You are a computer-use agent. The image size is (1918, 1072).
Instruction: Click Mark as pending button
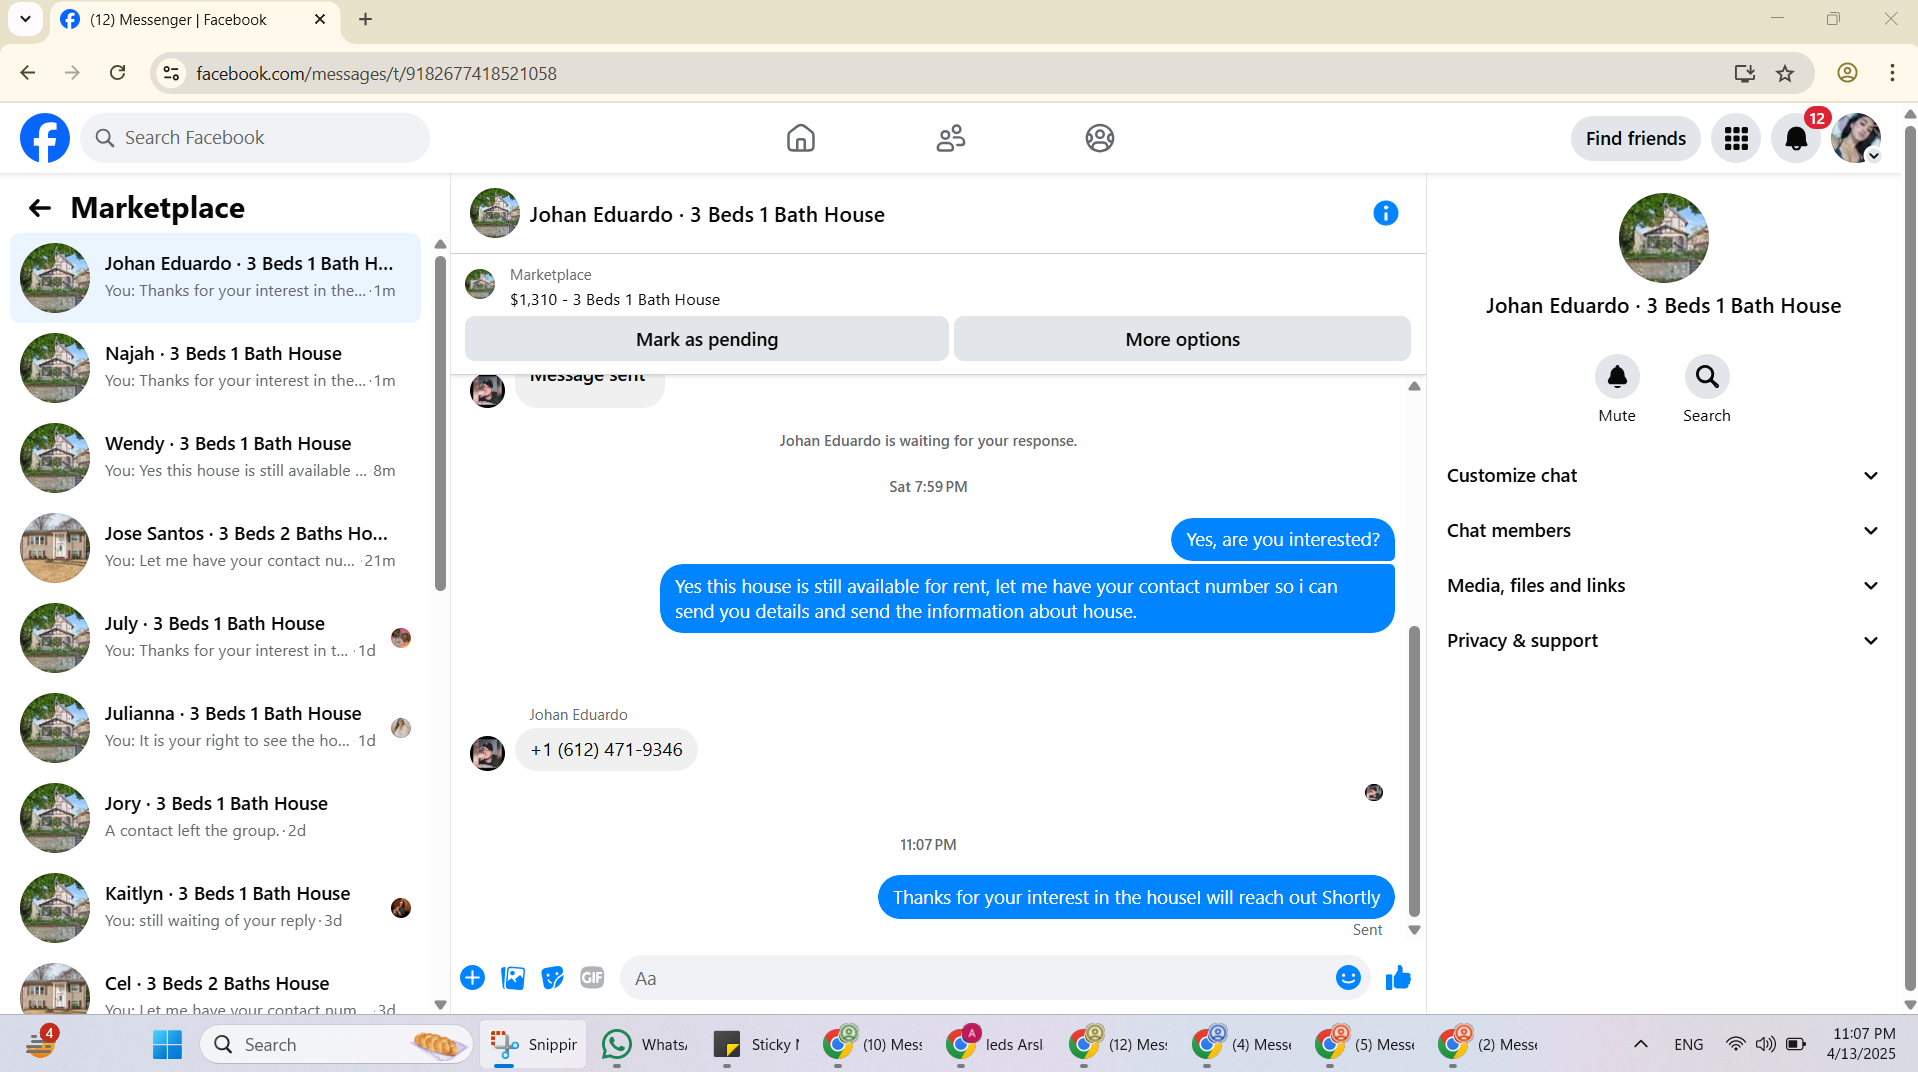point(707,339)
